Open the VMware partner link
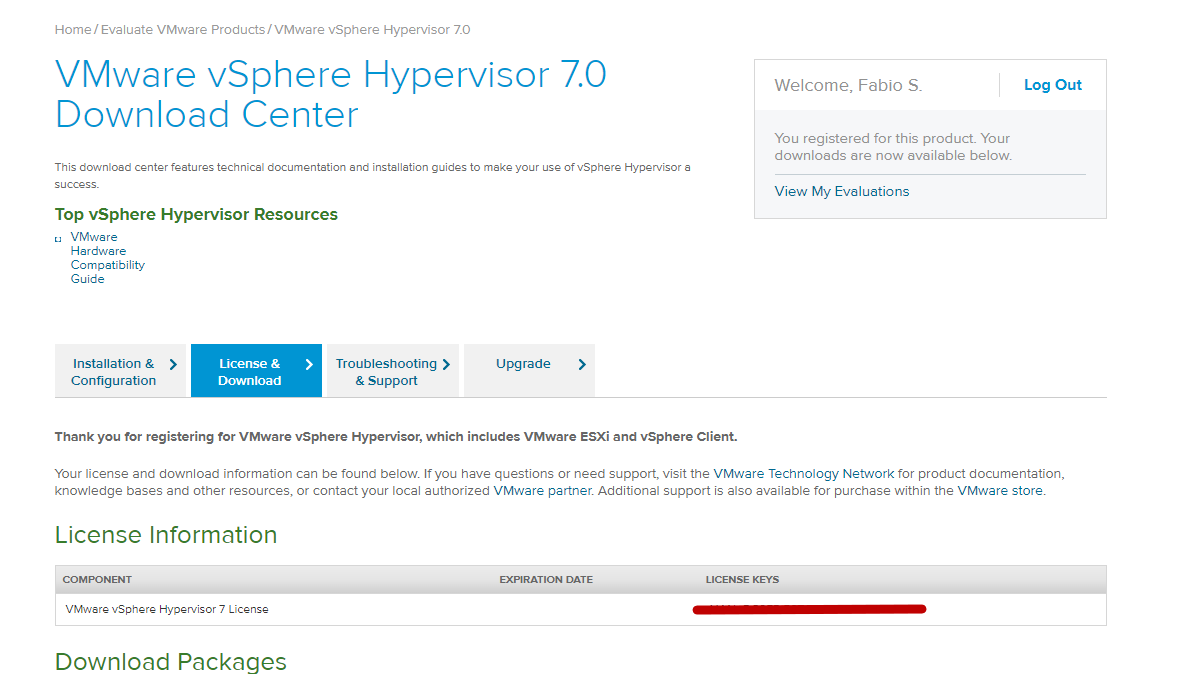The height and width of the screenshot is (674, 1183). click(542, 491)
